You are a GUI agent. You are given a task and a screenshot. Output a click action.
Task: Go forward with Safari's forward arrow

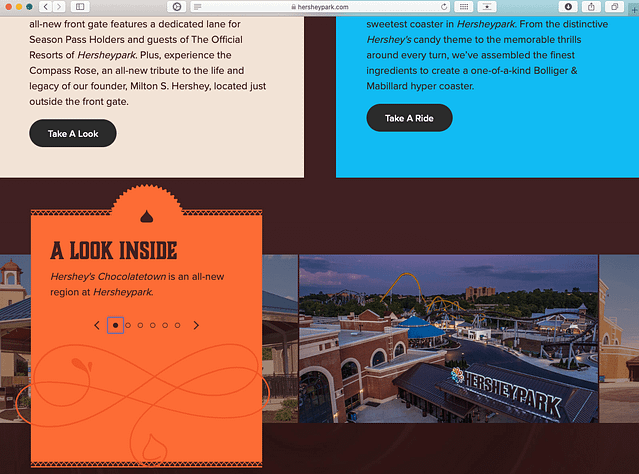coord(59,7)
